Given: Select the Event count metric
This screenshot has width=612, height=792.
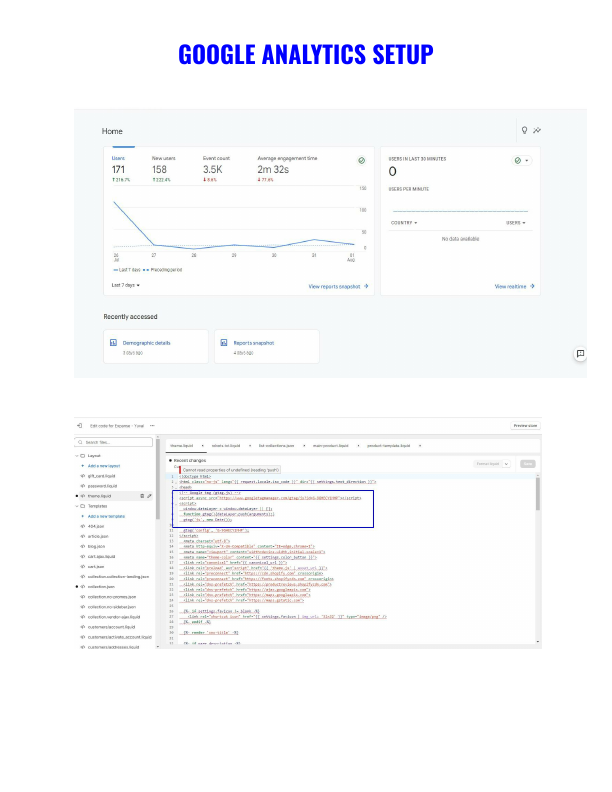Looking at the screenshot, I should coord(216,170).
